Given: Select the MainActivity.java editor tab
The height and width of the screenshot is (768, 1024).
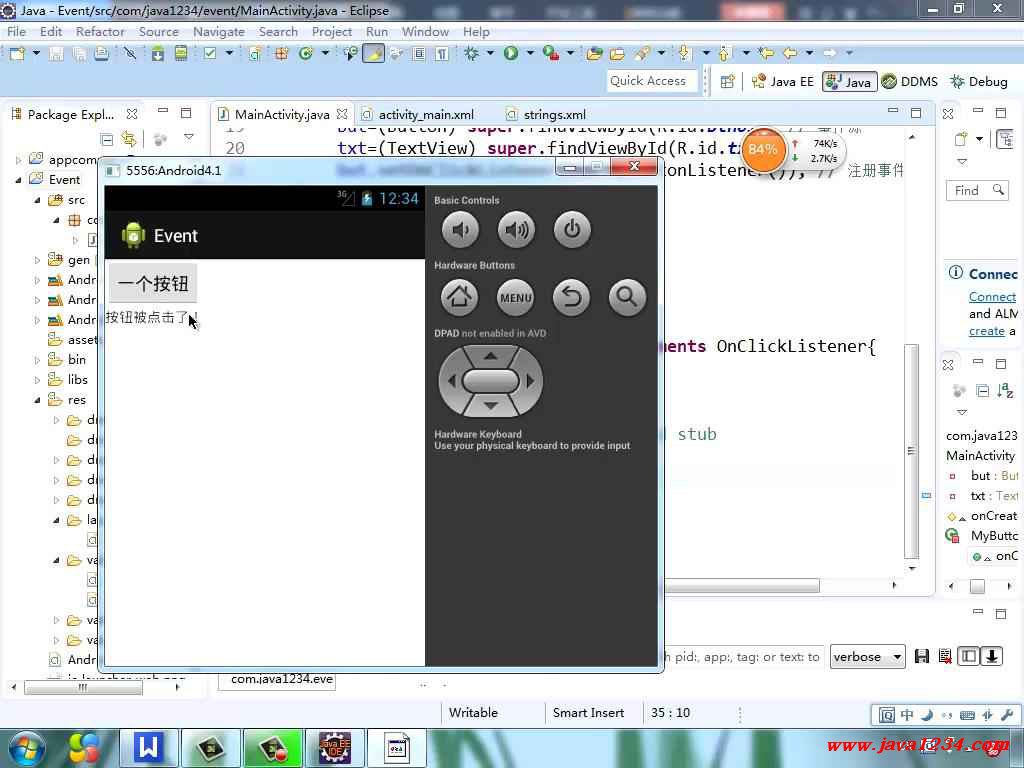Looking at the screenshot, I should pos(281,114).
